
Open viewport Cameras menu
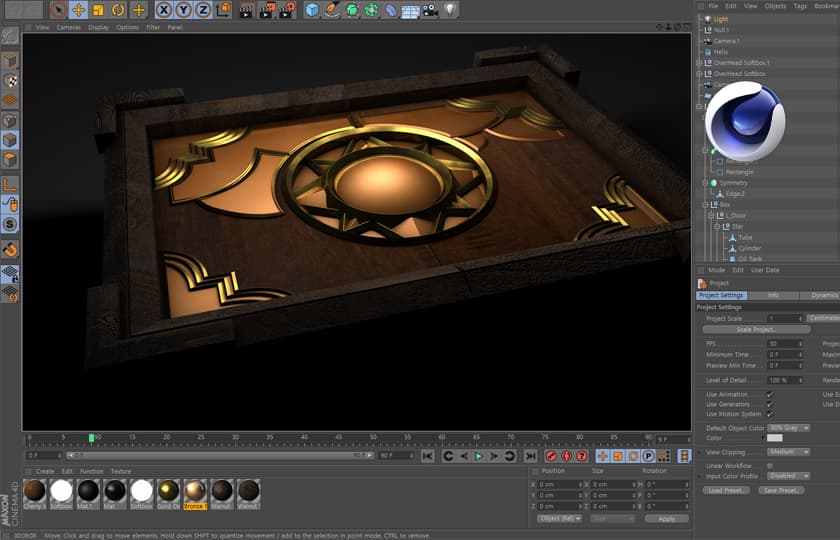tap(69, 27)
